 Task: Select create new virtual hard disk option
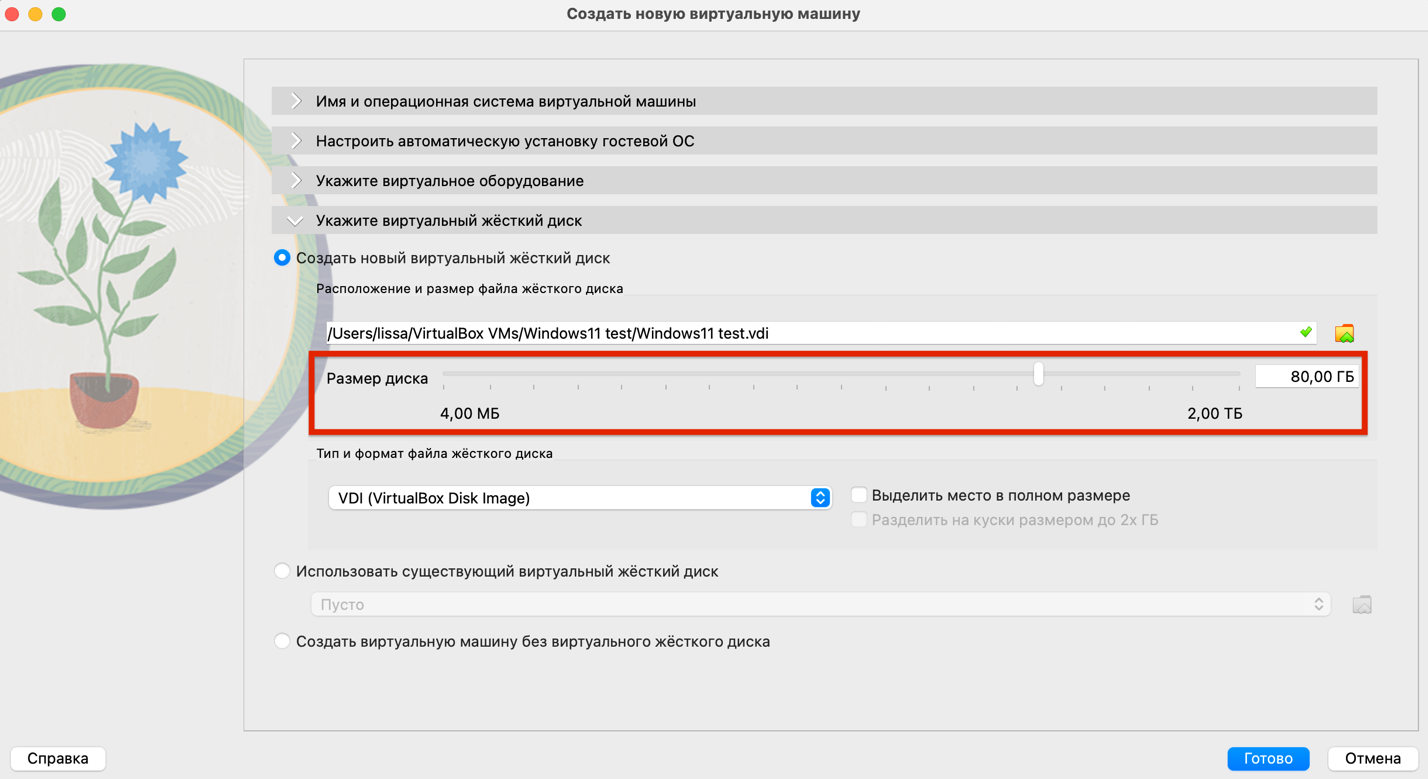click(282, 258)
